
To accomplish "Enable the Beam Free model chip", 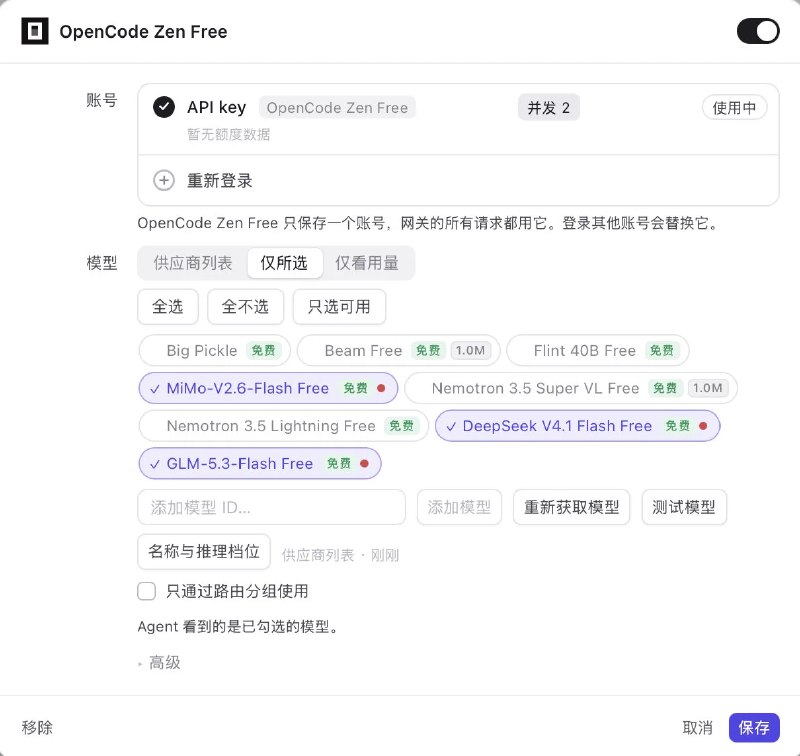I will 398,350.
